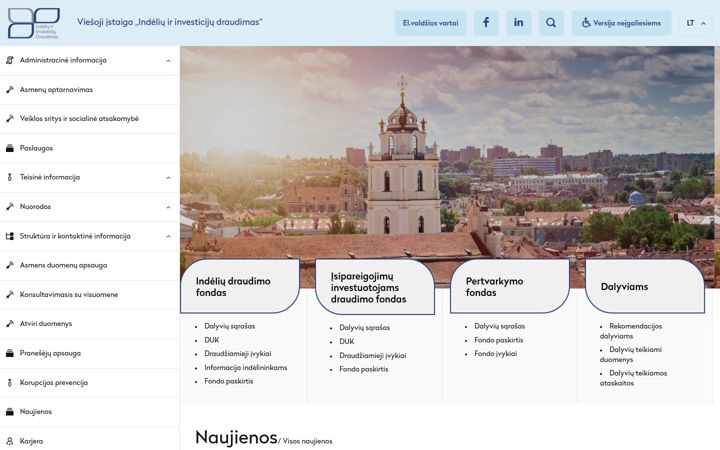720x450 pixels.
Task: Open Dalyvių teikiamos ataskaitos link
Action: (634, 378)
